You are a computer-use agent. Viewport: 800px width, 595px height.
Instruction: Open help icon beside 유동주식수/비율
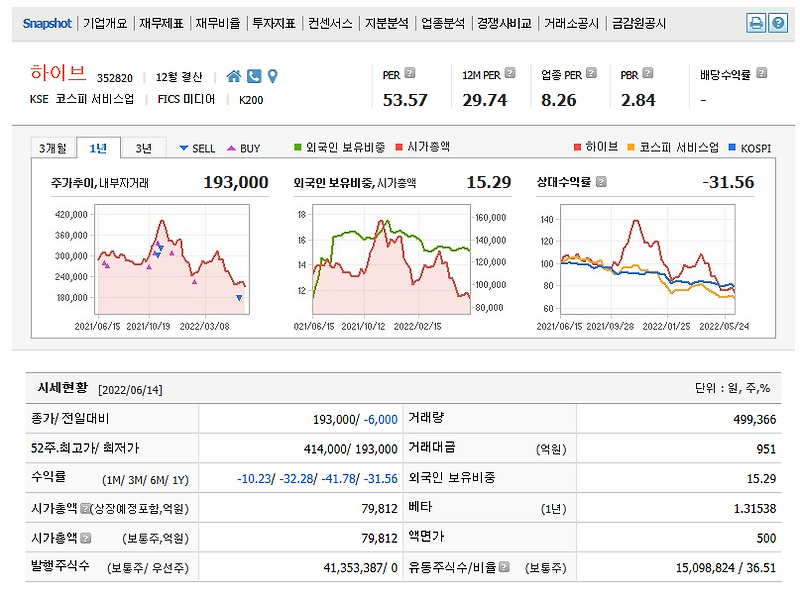(x=504, y=567)
